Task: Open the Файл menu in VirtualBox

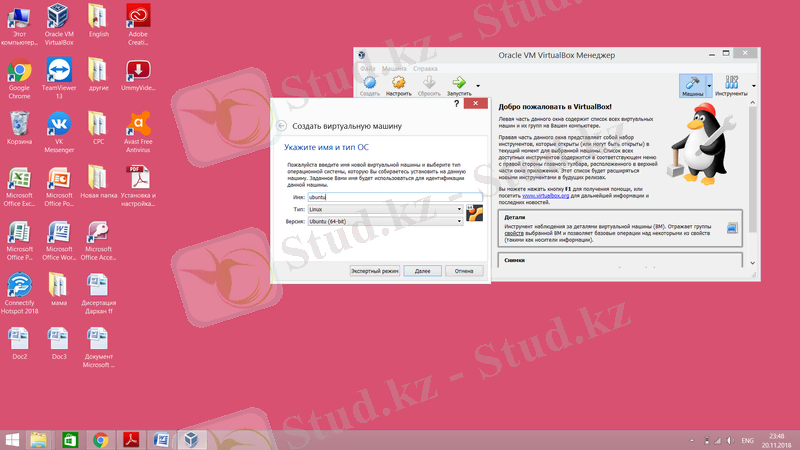Action: (367, 68)
